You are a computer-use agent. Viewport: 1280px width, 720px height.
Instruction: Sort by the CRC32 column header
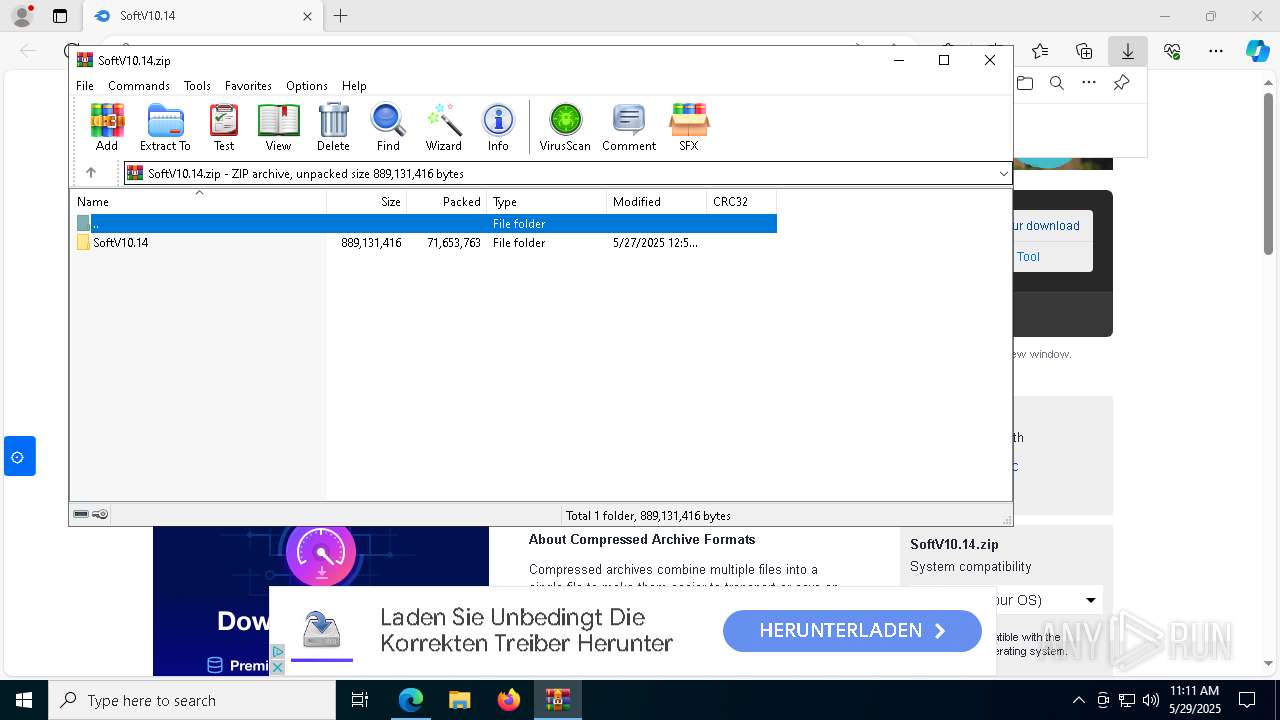click(x=742, y=202)
